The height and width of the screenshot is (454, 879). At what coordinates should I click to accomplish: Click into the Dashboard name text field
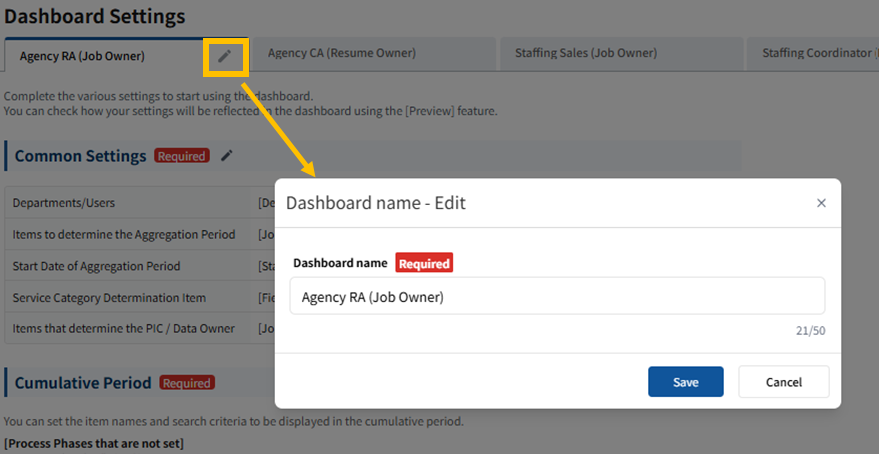[556, 297]
